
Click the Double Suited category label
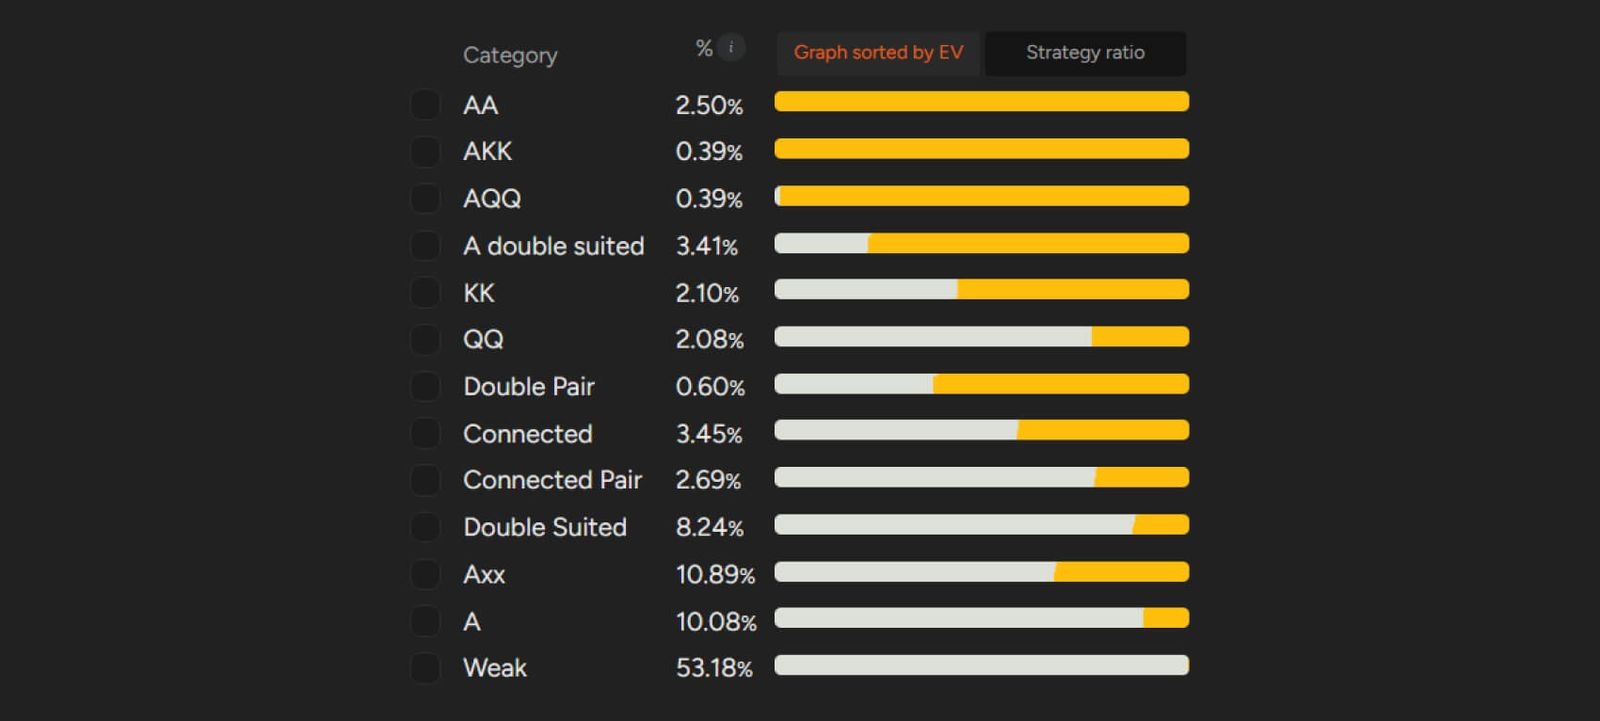[x=545, y=527]
